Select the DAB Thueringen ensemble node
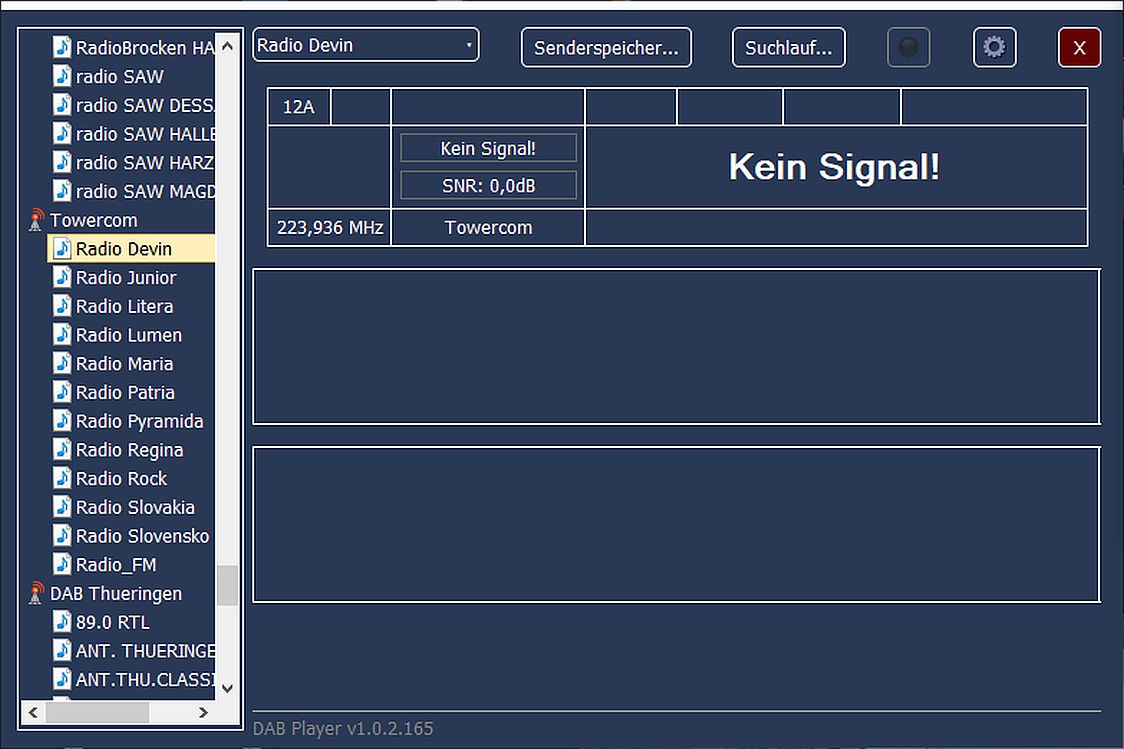This screenshot has width=1124, height=749. click(x=115, y=593)
